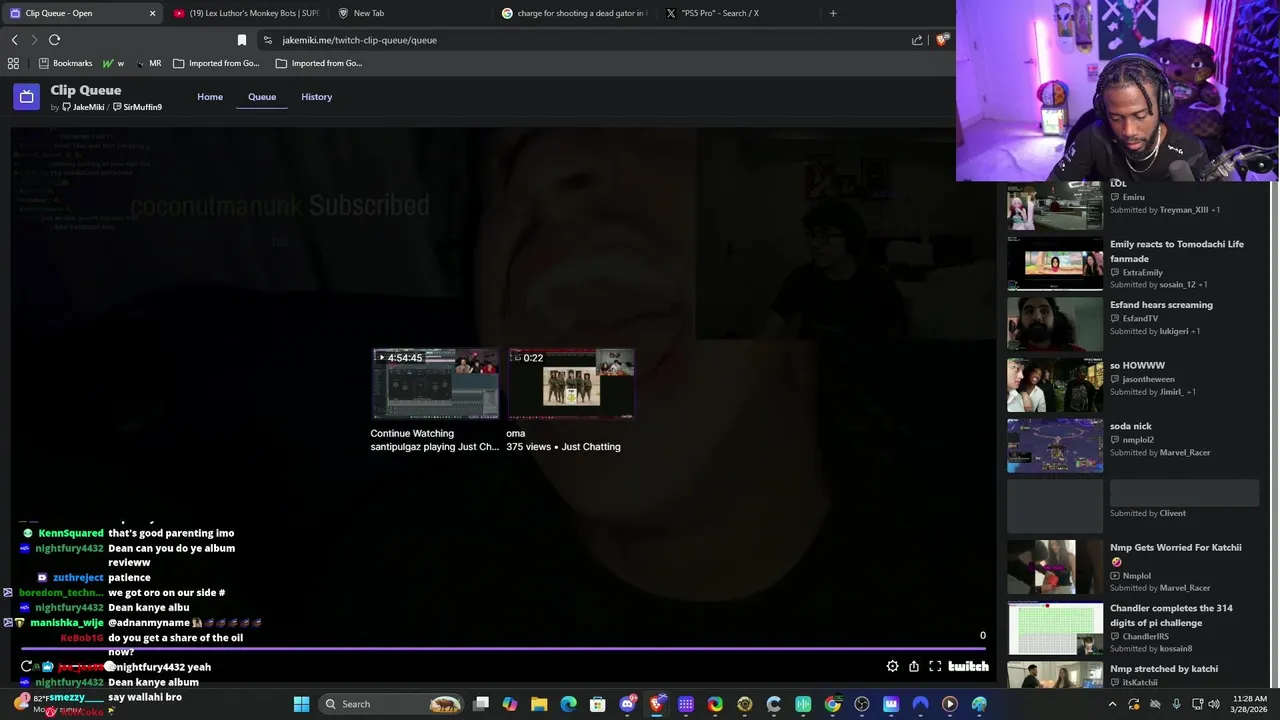This screenshot has width=1280, height=720.
Task: Go forward with the browser forward arrow
Action: click(x=34, y=40)
